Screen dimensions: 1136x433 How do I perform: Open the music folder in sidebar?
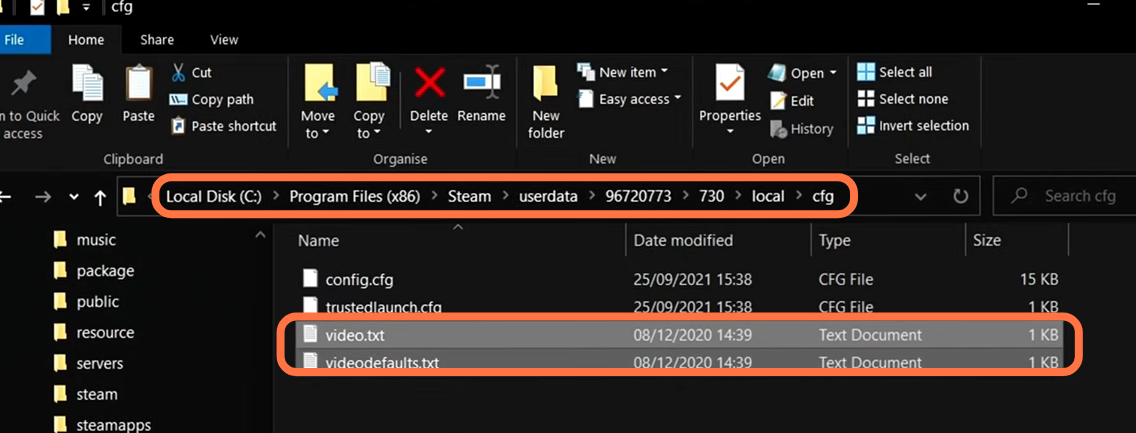[85, 240]
